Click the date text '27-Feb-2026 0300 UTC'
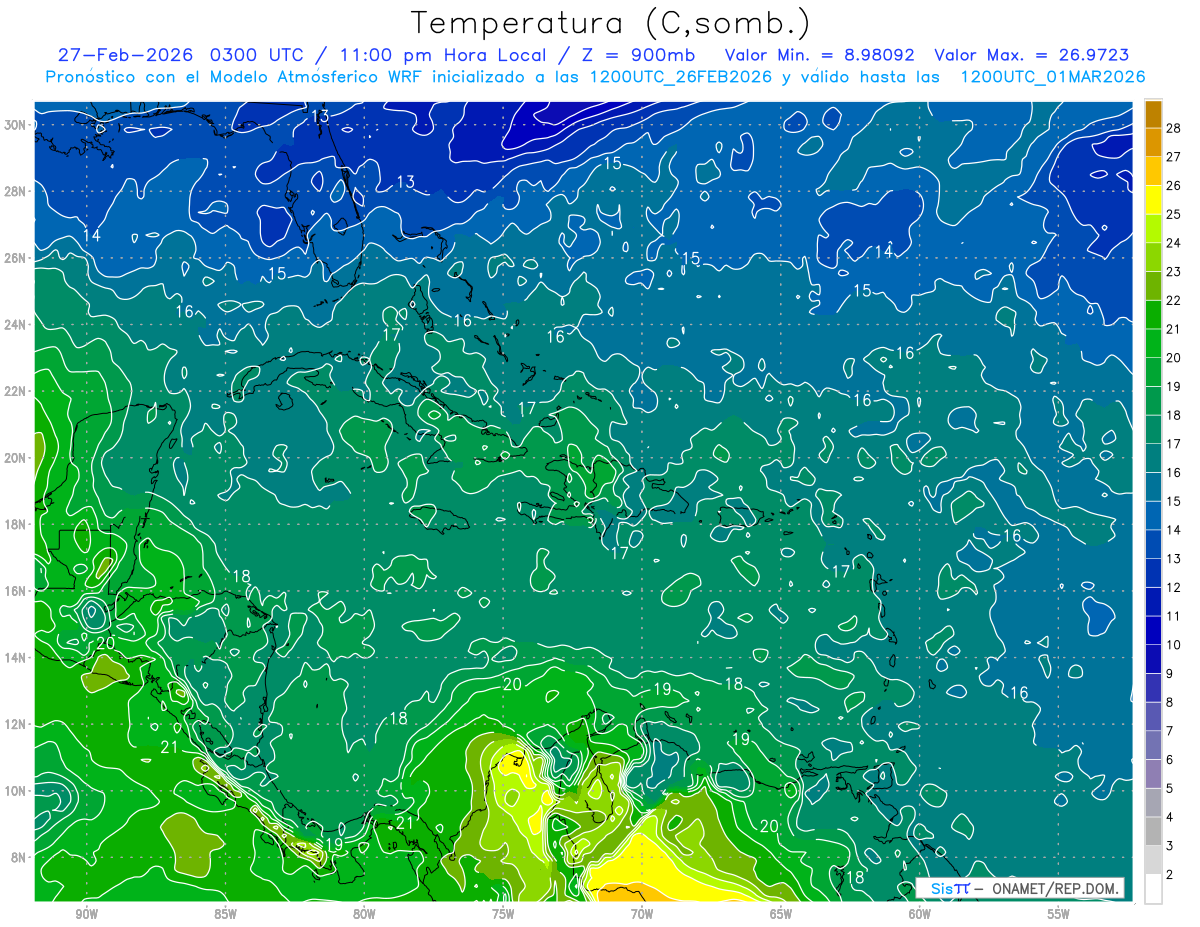The image size is (1200, 927). [180, 55]
